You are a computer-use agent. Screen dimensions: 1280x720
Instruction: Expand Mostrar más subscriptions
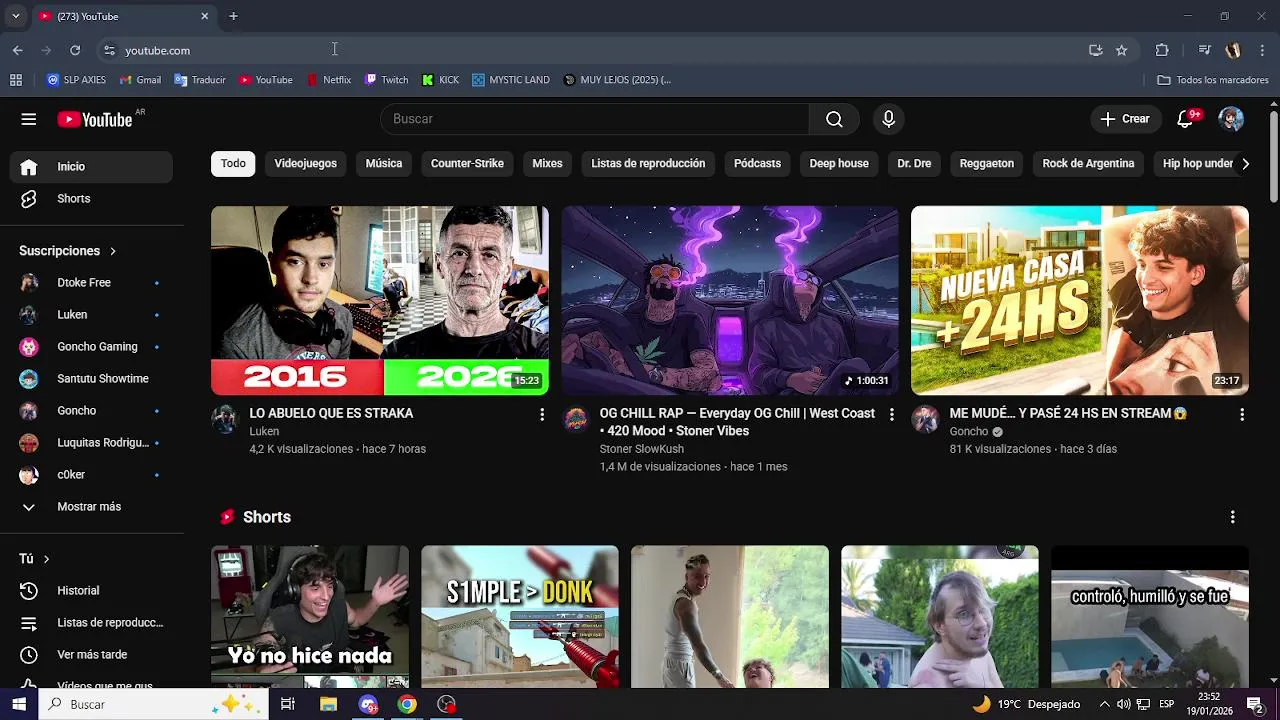click(x=91, y=507)
